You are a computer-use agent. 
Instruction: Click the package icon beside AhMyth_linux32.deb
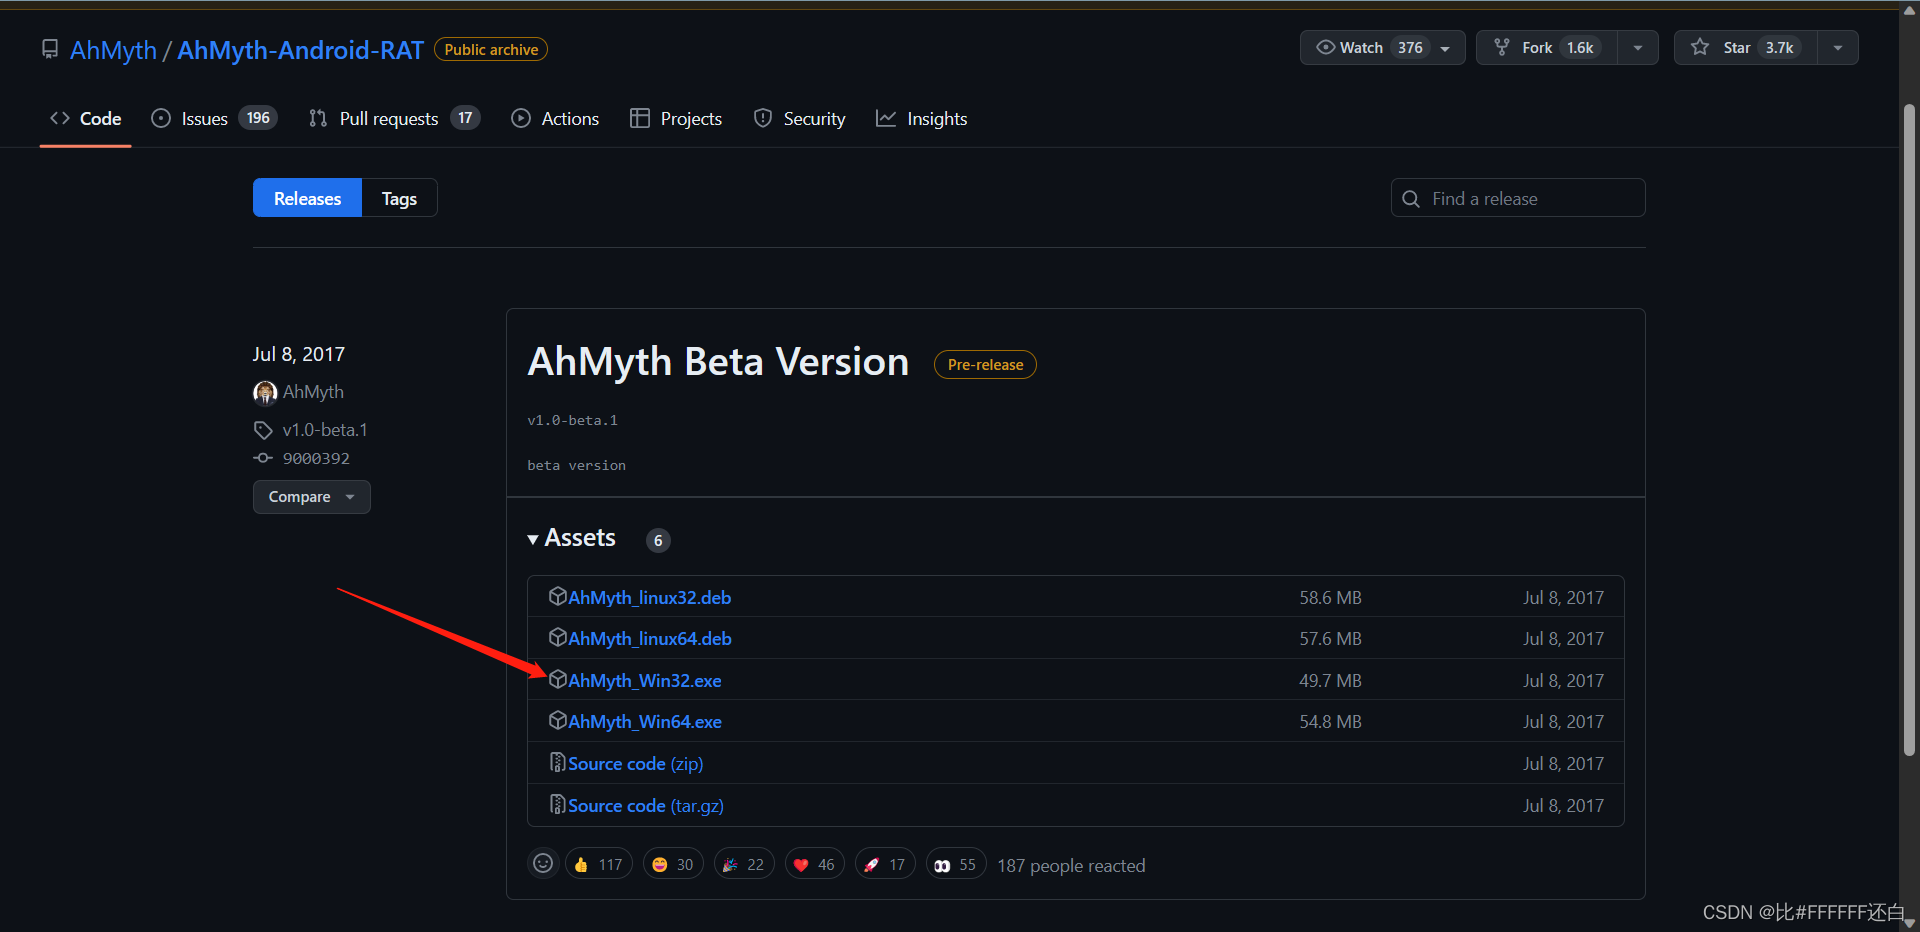tap(558, 596)
